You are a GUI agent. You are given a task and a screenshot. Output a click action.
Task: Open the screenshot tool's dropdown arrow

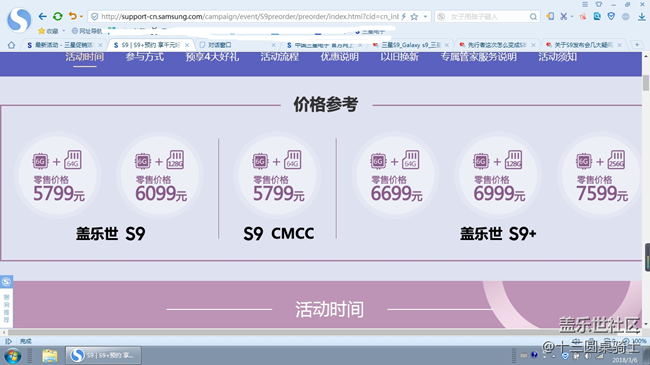[x=572, y=17]
